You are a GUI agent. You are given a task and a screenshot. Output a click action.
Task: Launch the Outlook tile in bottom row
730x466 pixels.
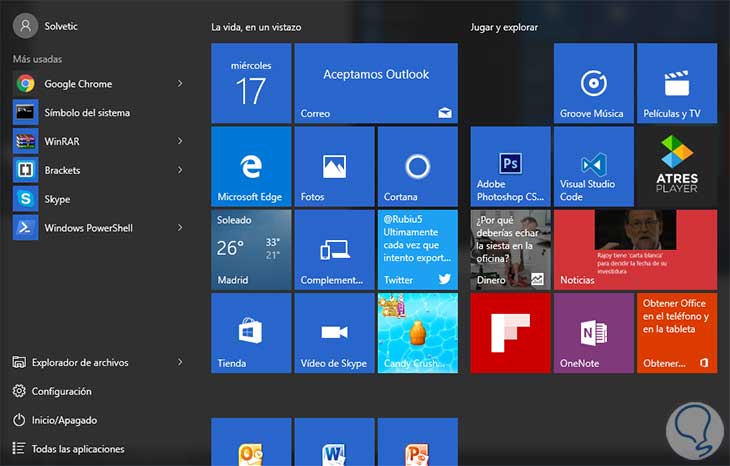pos(251,442)
